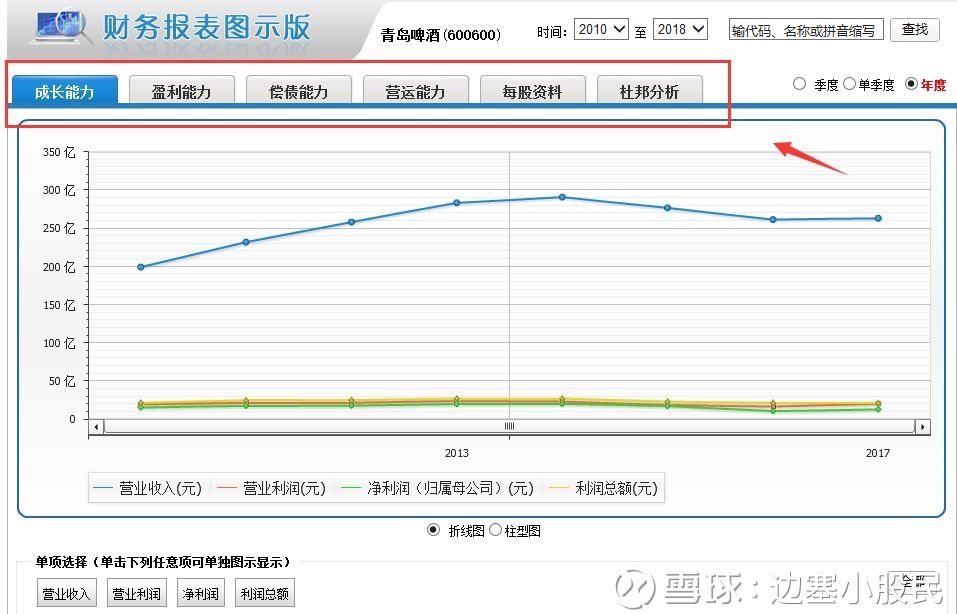Click the stock code input field
Screen dimensions: 957x614
coord(804,29)
